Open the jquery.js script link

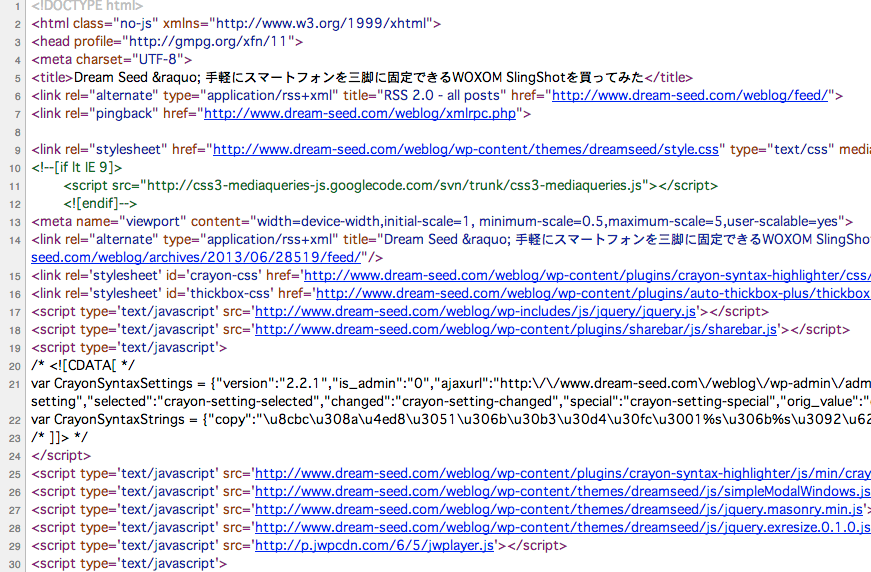pos(475,312)
